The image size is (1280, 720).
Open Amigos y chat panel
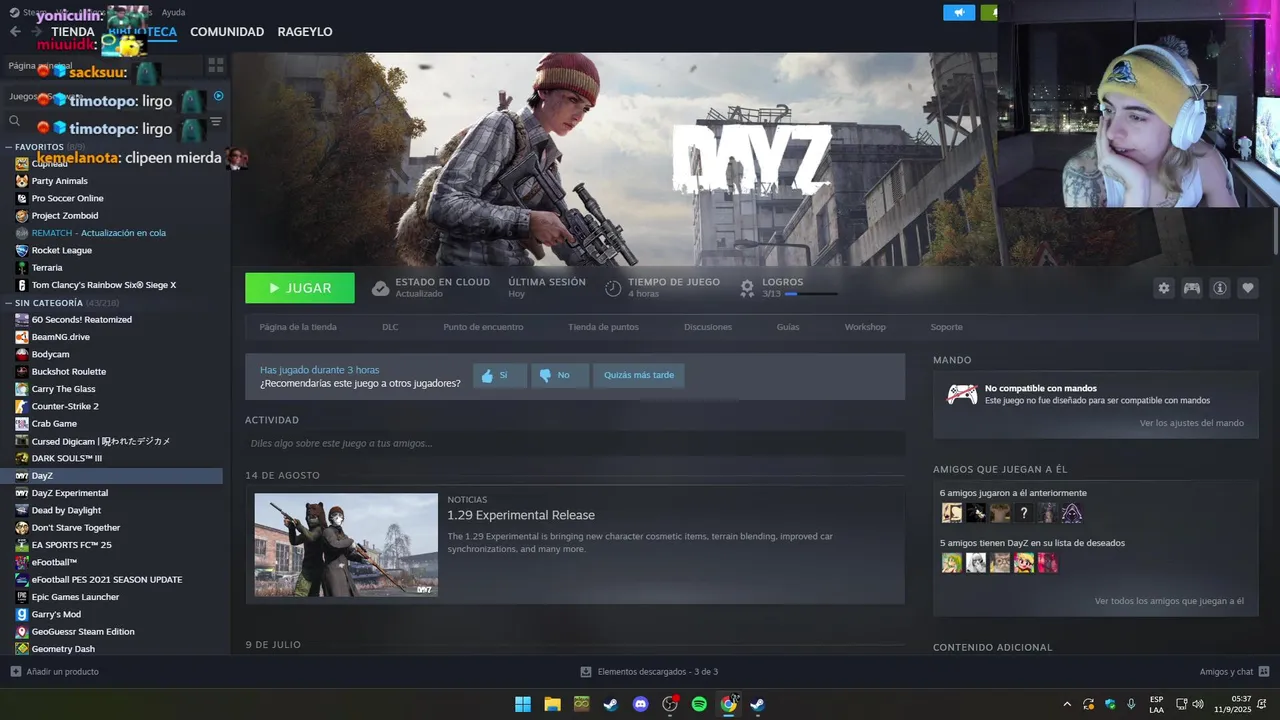click(x=1234, y=671)
